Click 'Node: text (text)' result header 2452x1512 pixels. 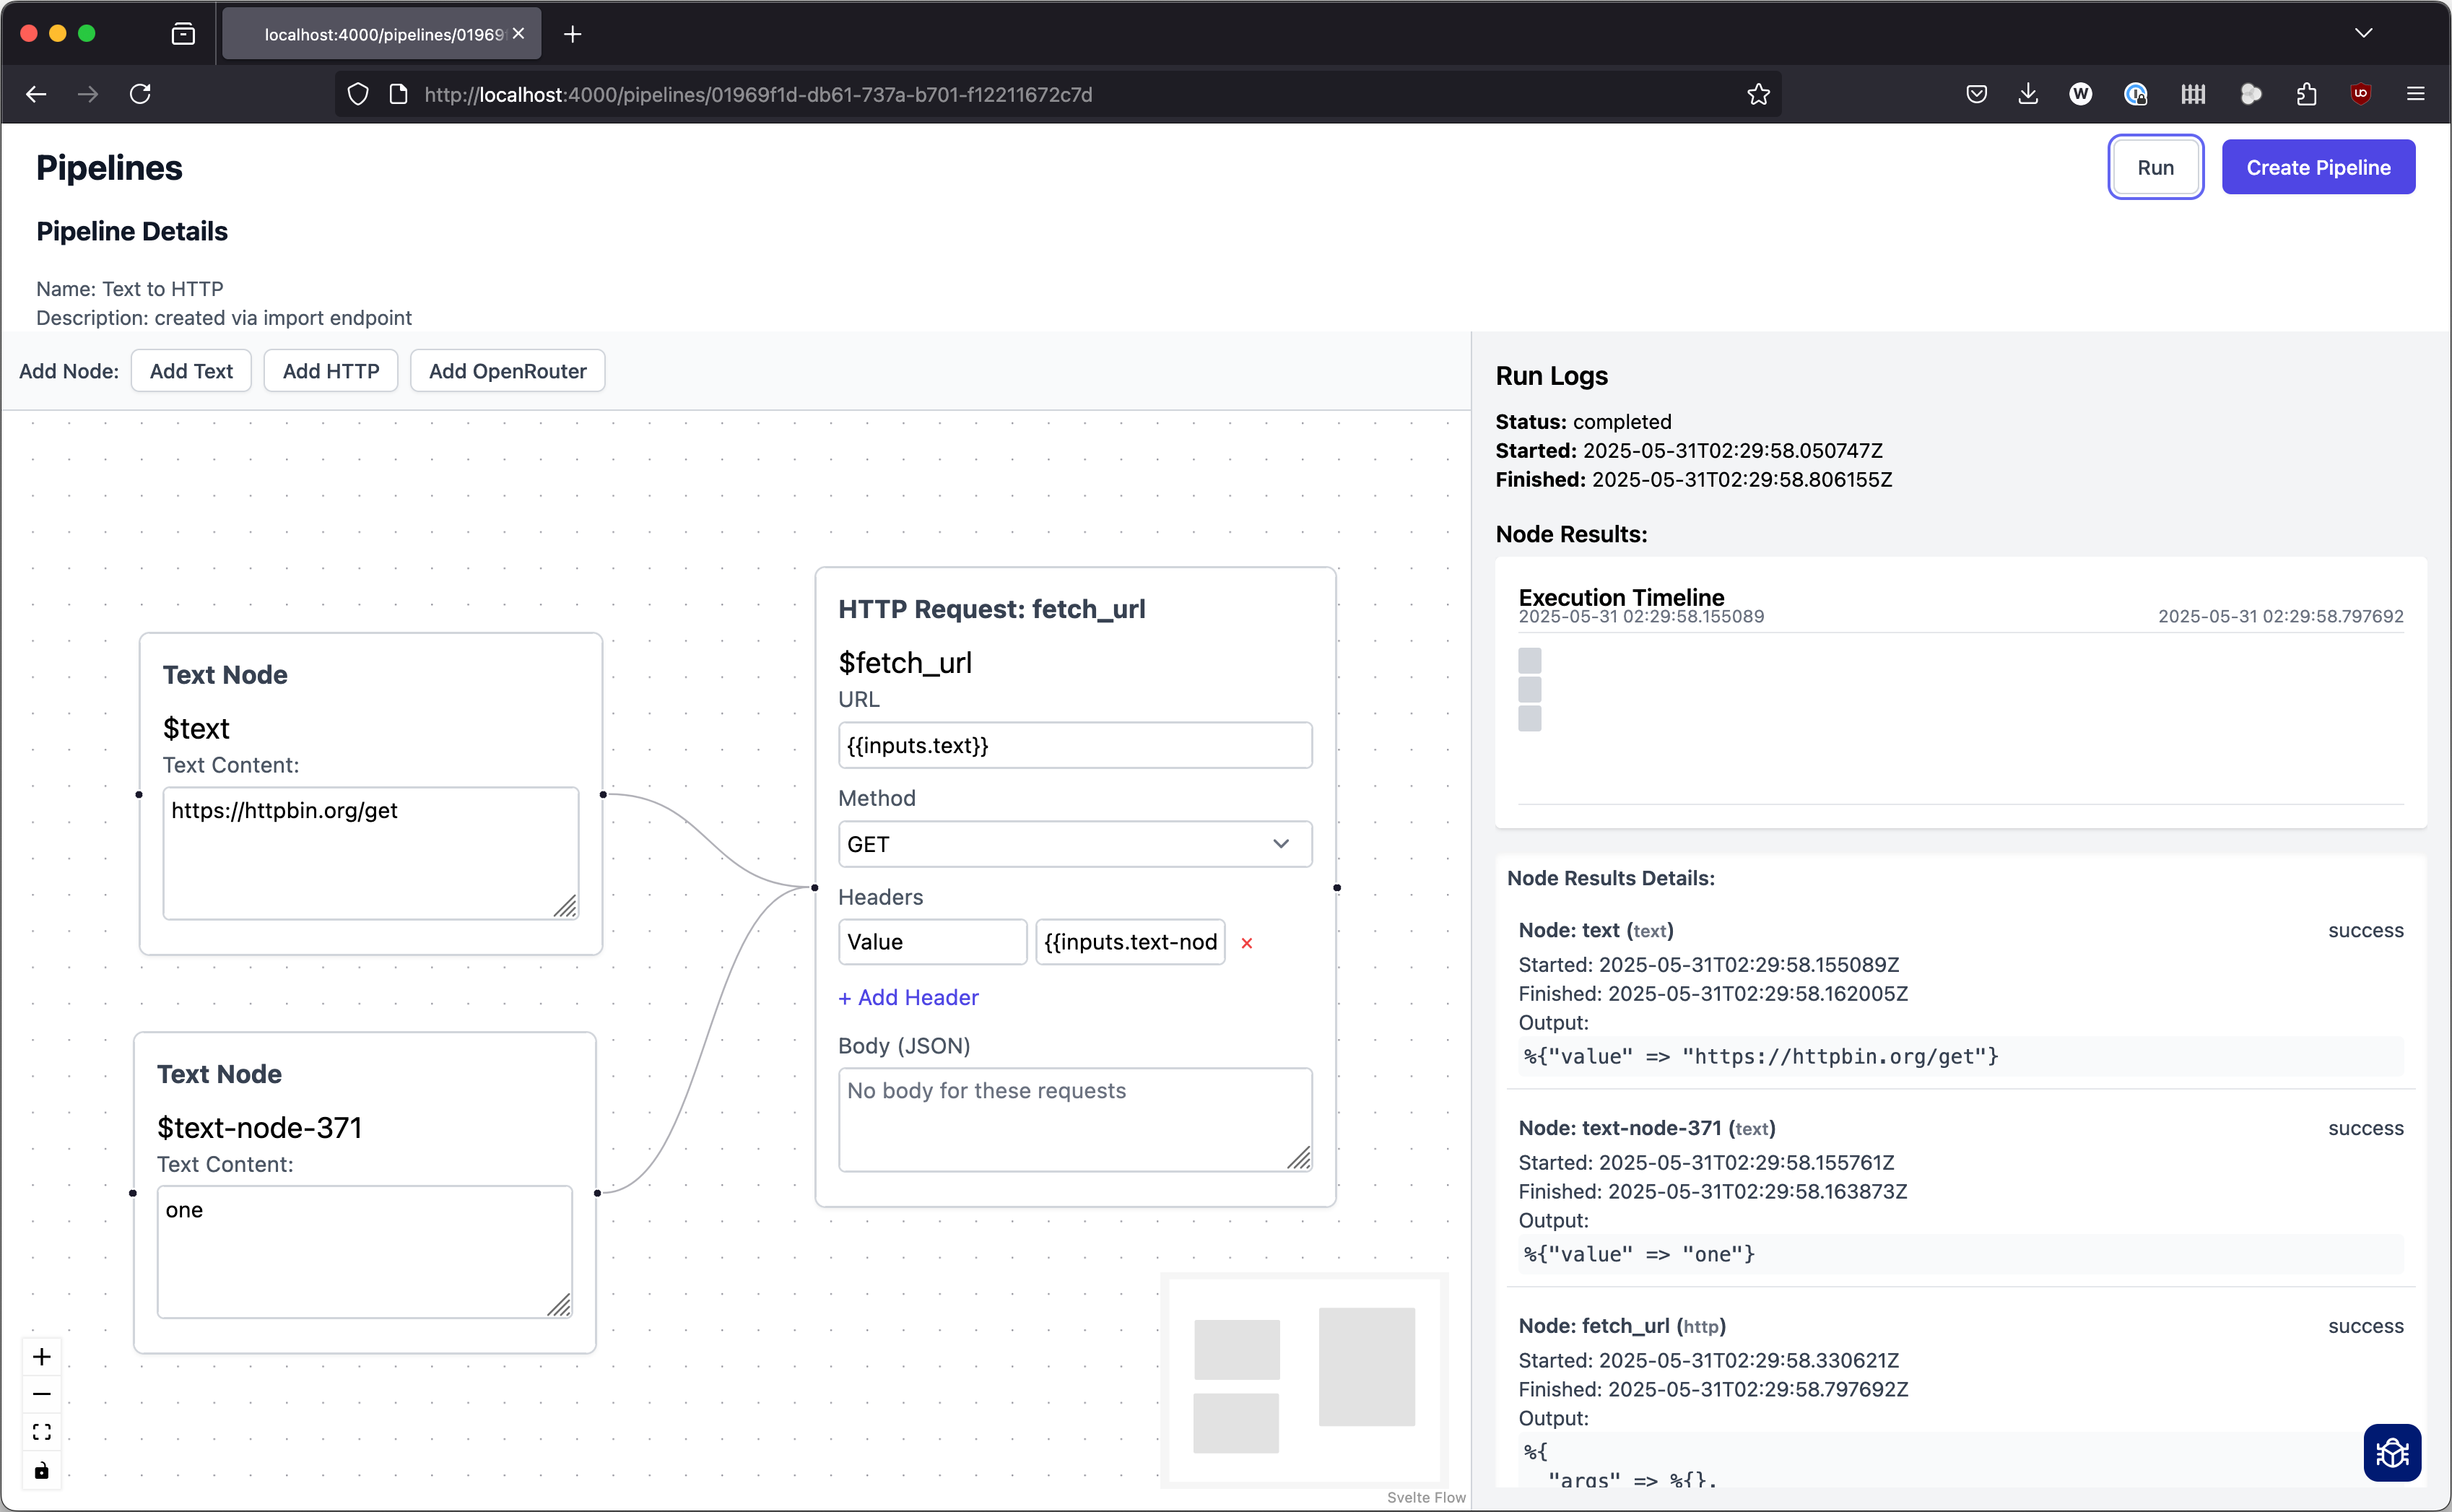(1596, 930)
